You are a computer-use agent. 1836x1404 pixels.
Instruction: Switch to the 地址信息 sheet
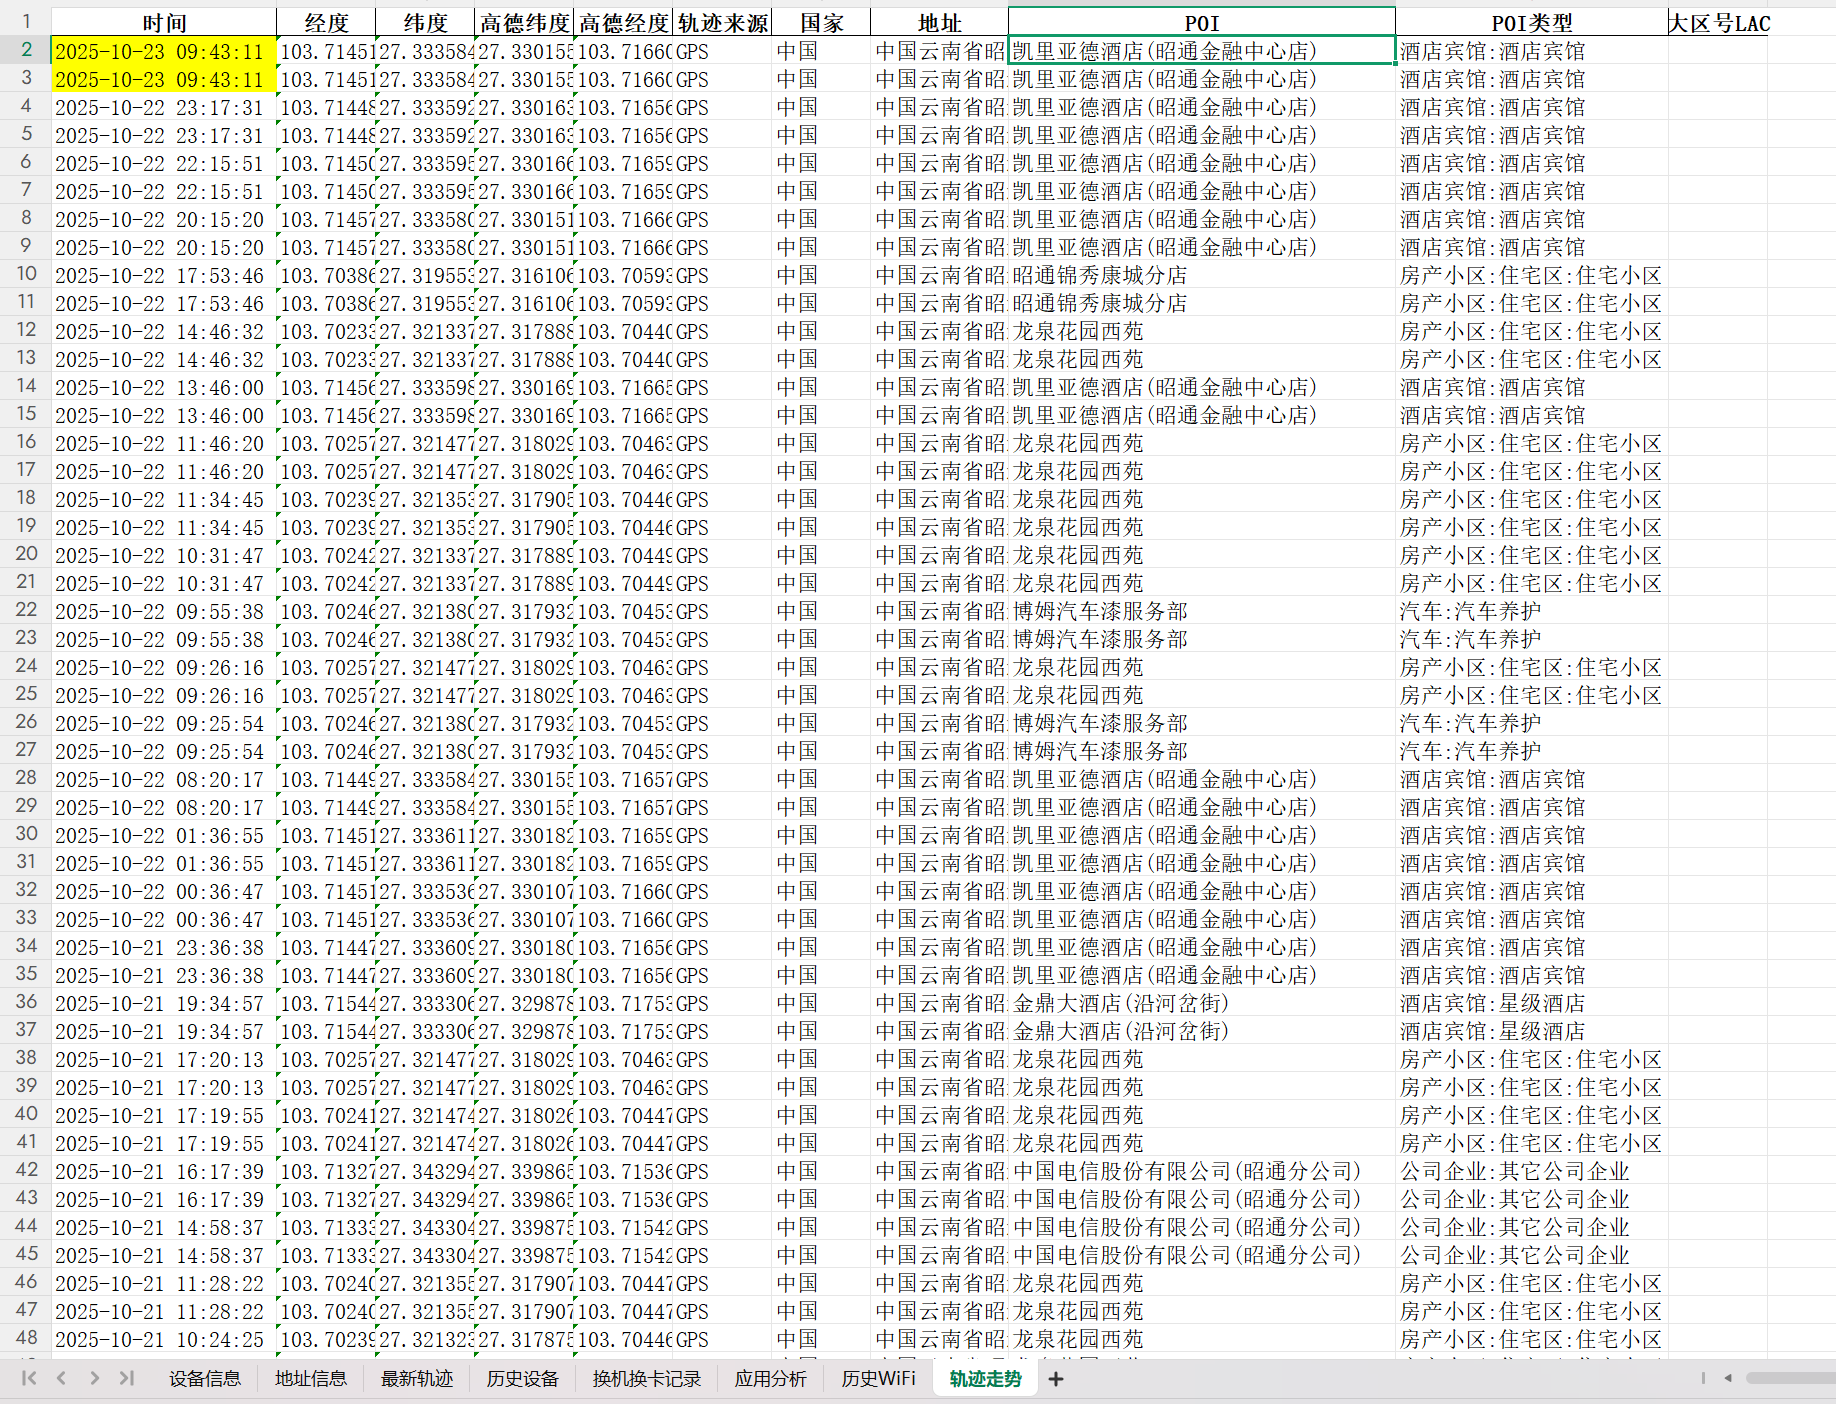coord(310,1379)
